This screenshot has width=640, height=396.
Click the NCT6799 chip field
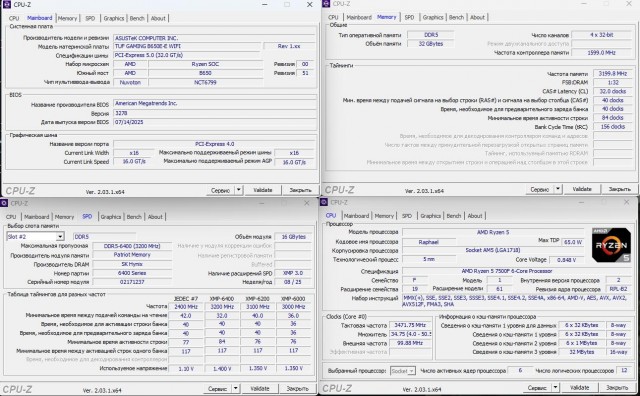pos(205,82)
